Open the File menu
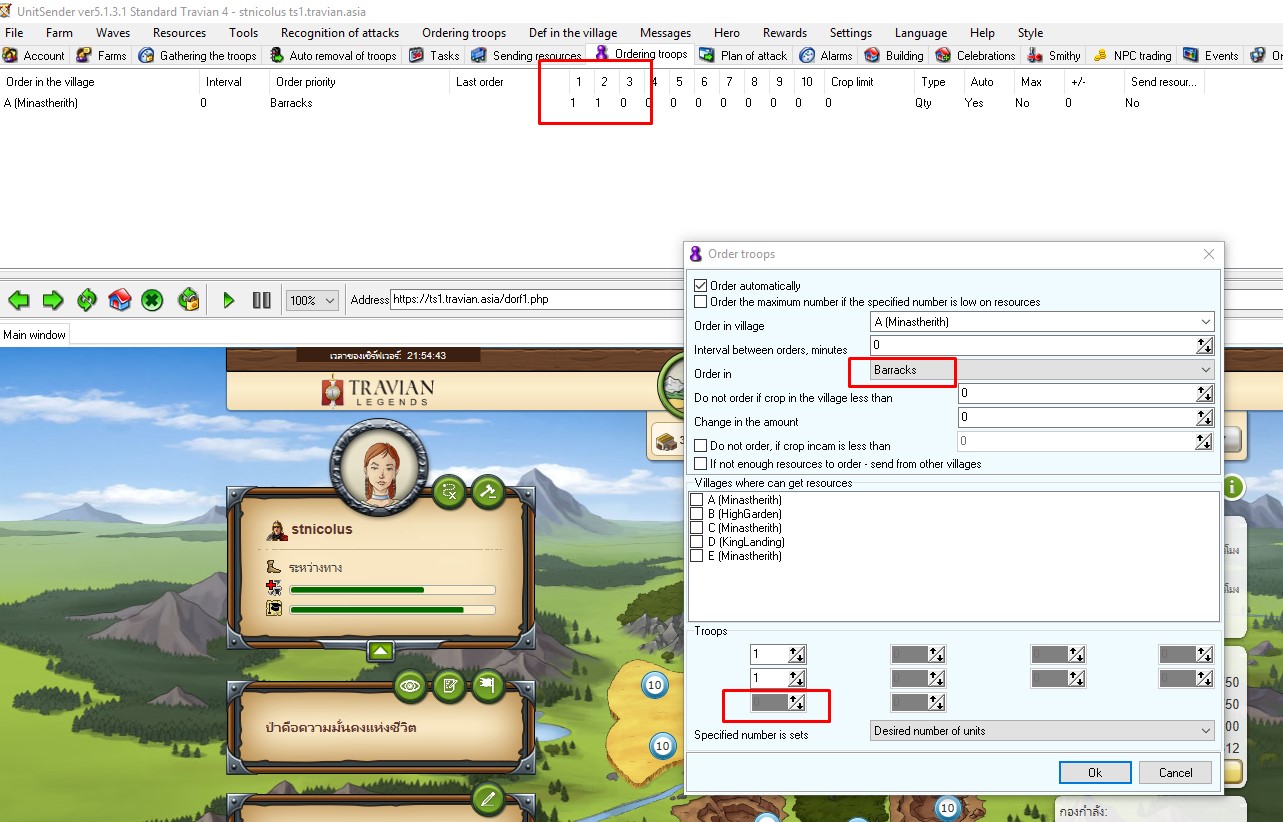The width and height of the screenshot is (1283, 822). (x=14, y=33)
